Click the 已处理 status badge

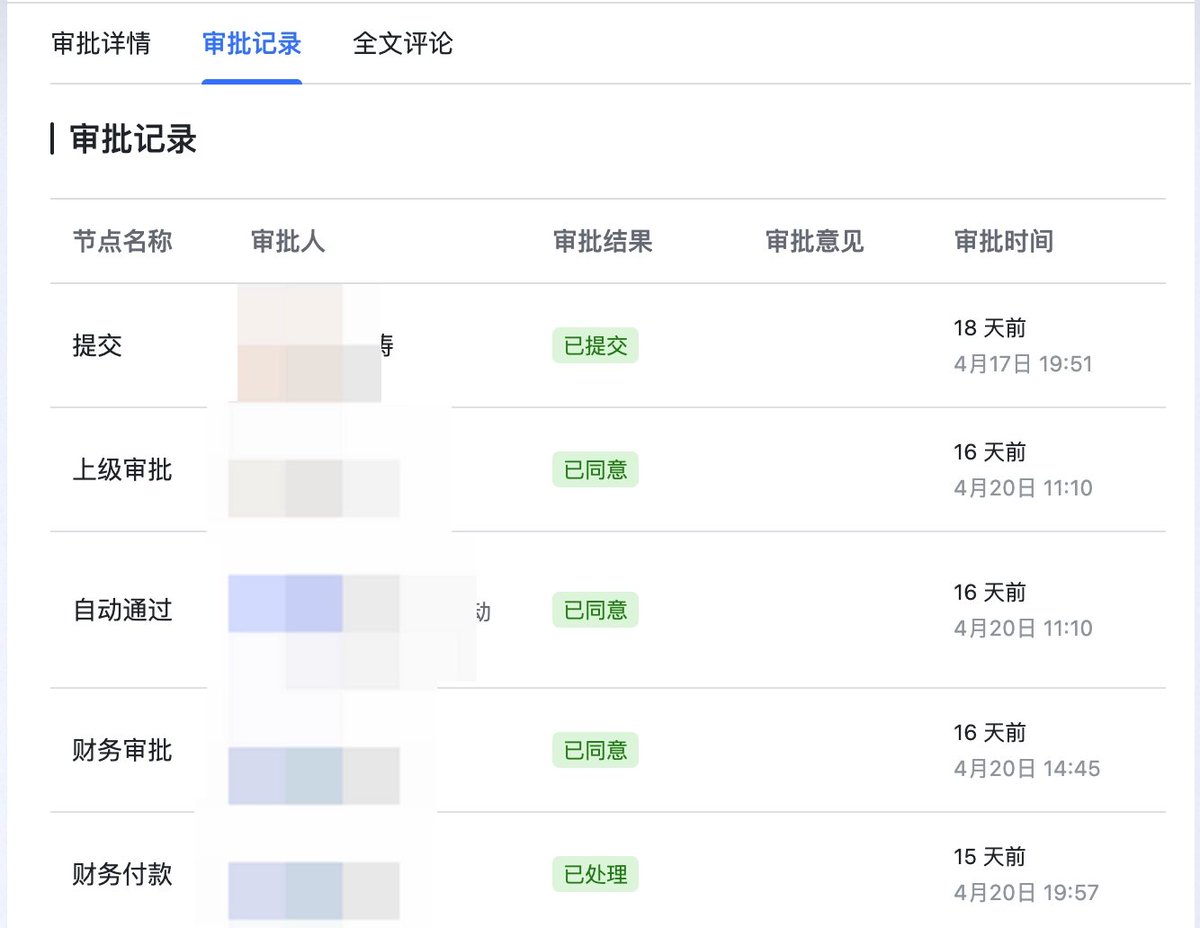pyautogui.click(x=595, y=875)
